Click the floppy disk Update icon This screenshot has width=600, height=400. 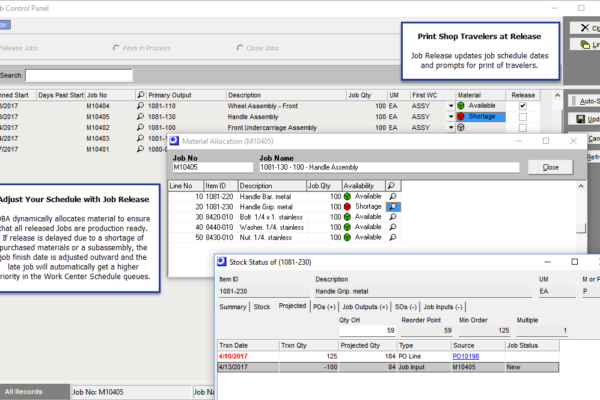click(580, 119)
